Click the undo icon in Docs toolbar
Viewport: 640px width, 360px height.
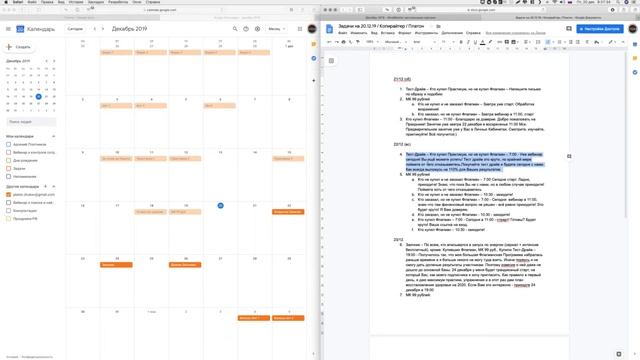329,42
